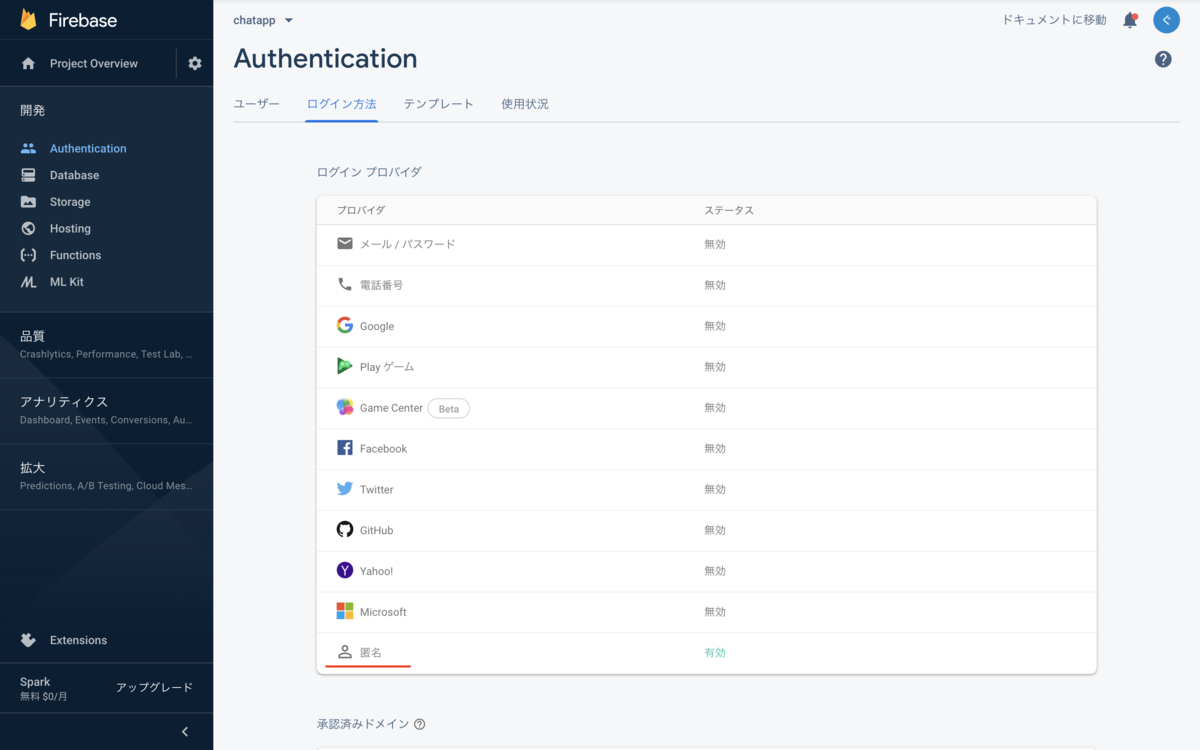Click ドキュメントに移動 link
This screenshot has height=750, width=1200.
[x=1054, y=20]
